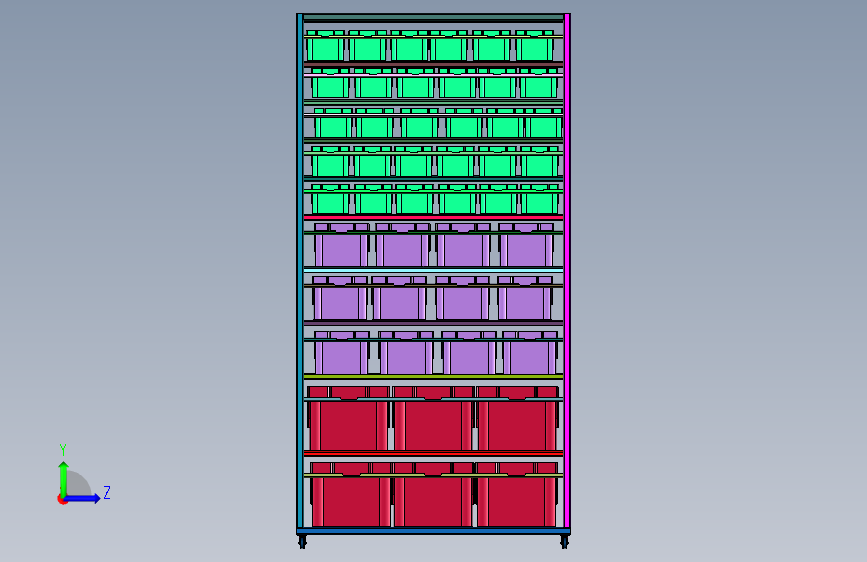Click the Z label on the triad
Image resolution: width=867 pixels, height=562 pixels.
(107, 492)
